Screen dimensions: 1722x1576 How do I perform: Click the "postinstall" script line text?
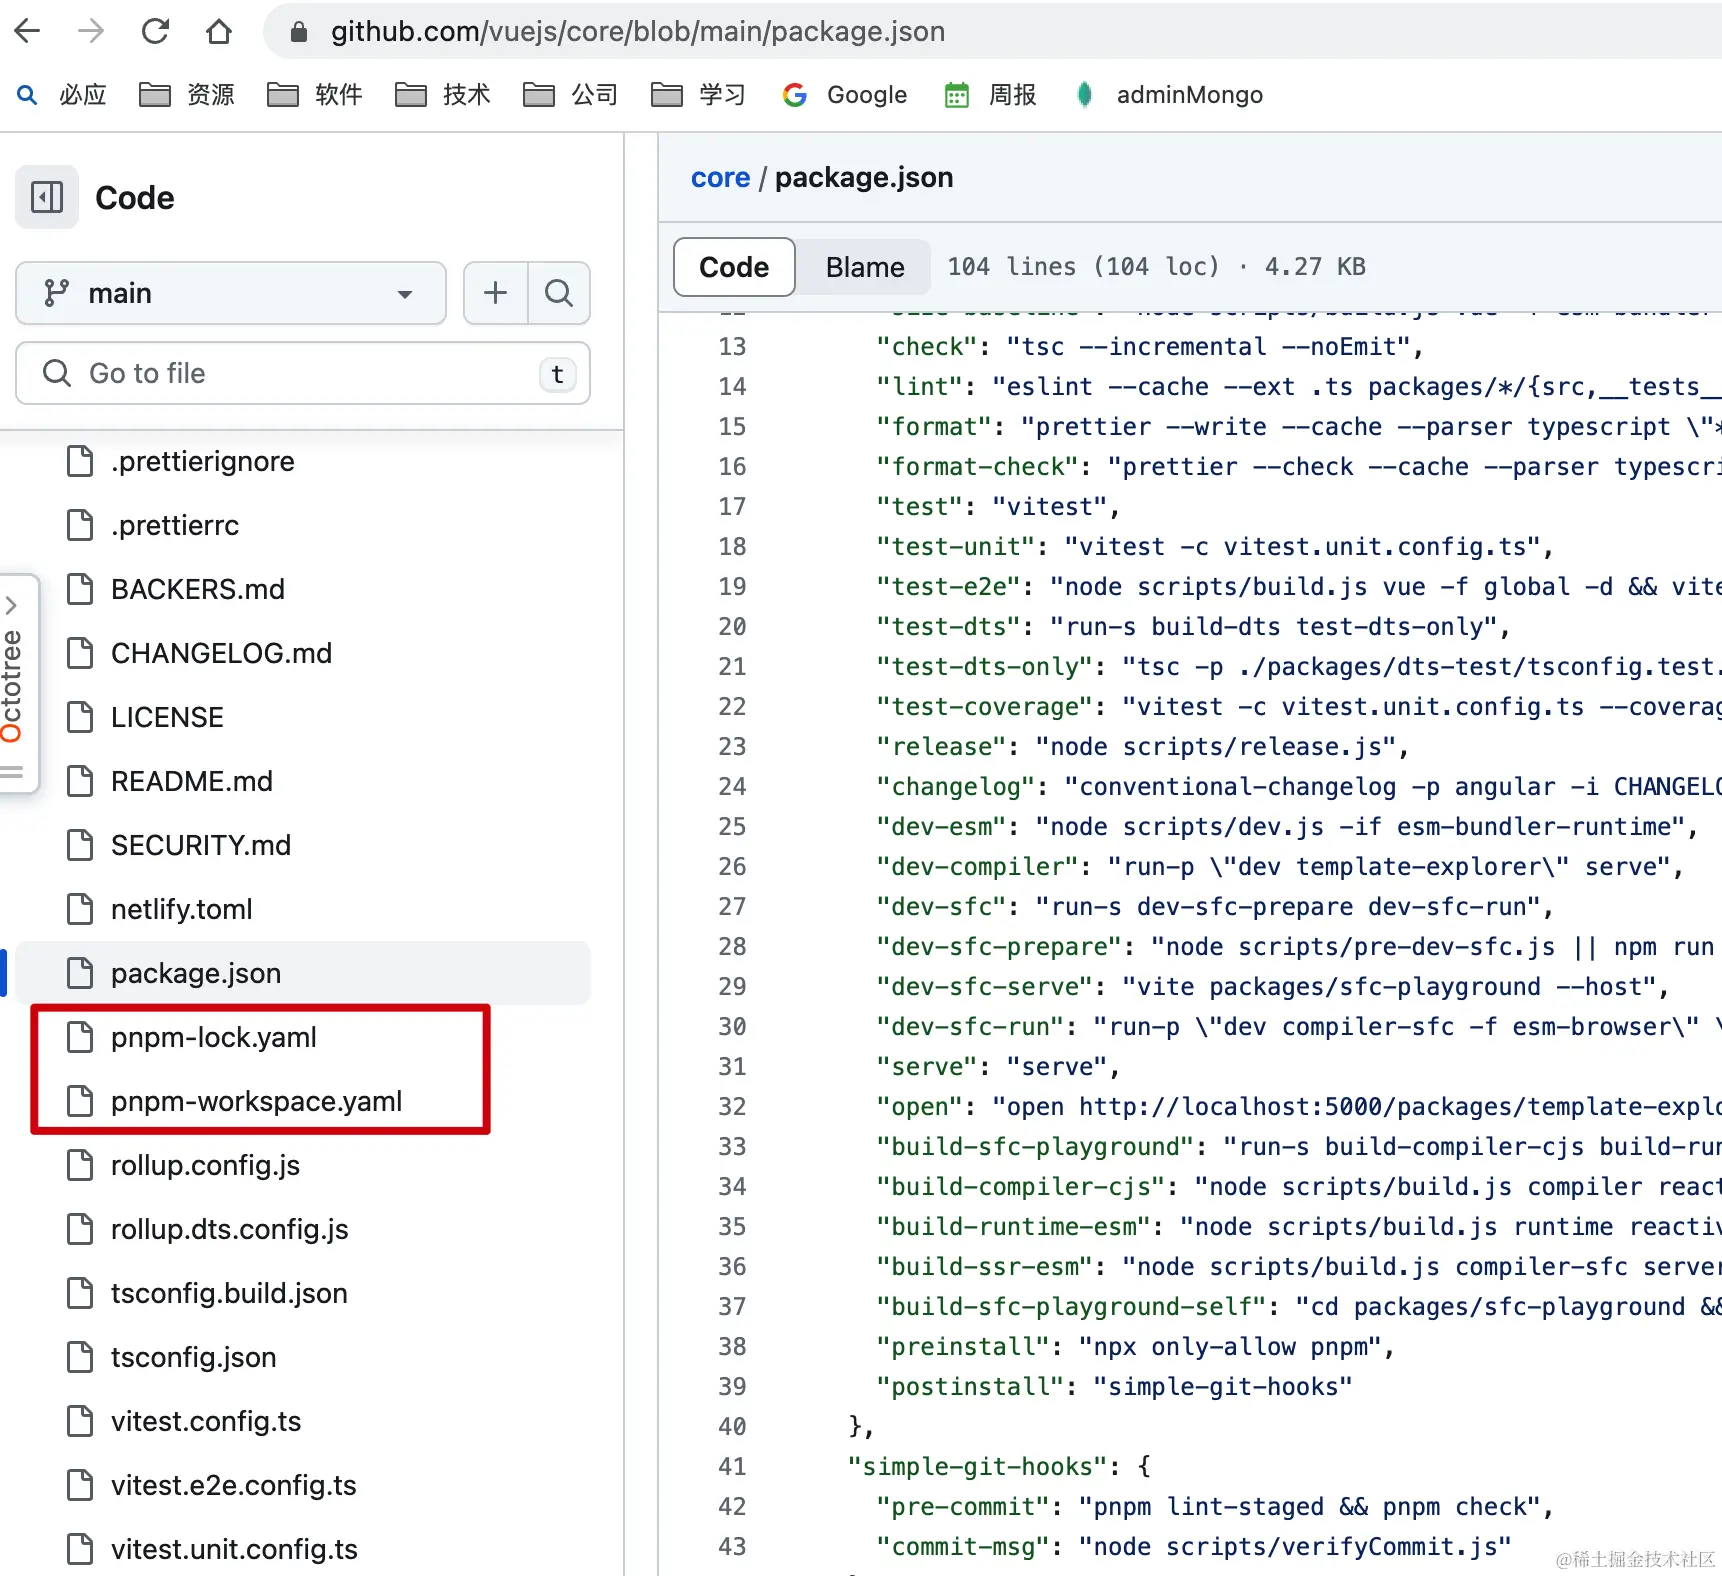[x=1114, y=1387]
